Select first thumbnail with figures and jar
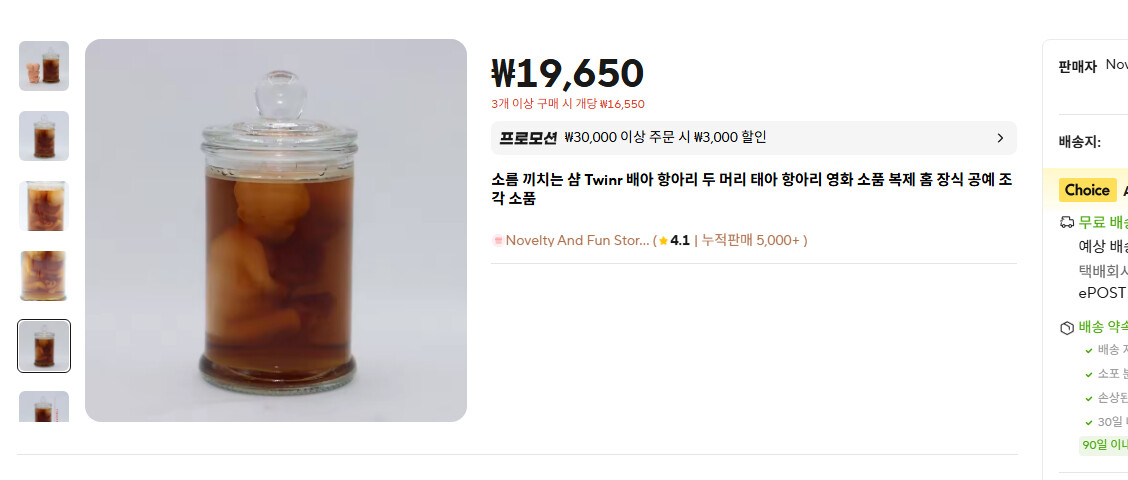This screenshot has height=480, width=1128. coord(44,66)
